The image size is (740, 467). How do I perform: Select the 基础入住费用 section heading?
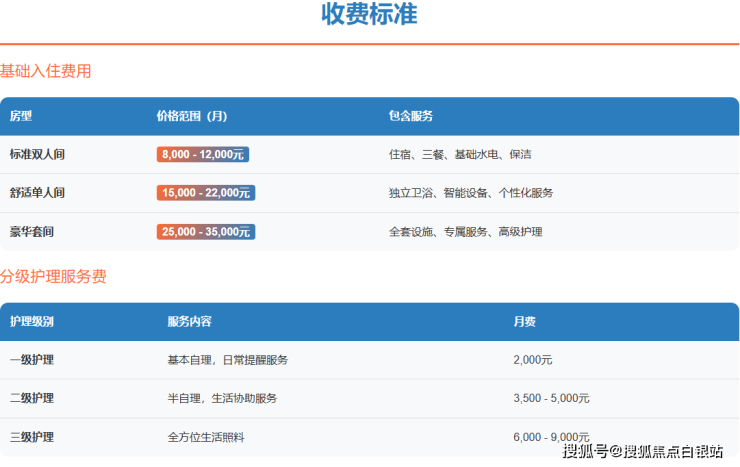pyautogui.click(x=46, y=72)
